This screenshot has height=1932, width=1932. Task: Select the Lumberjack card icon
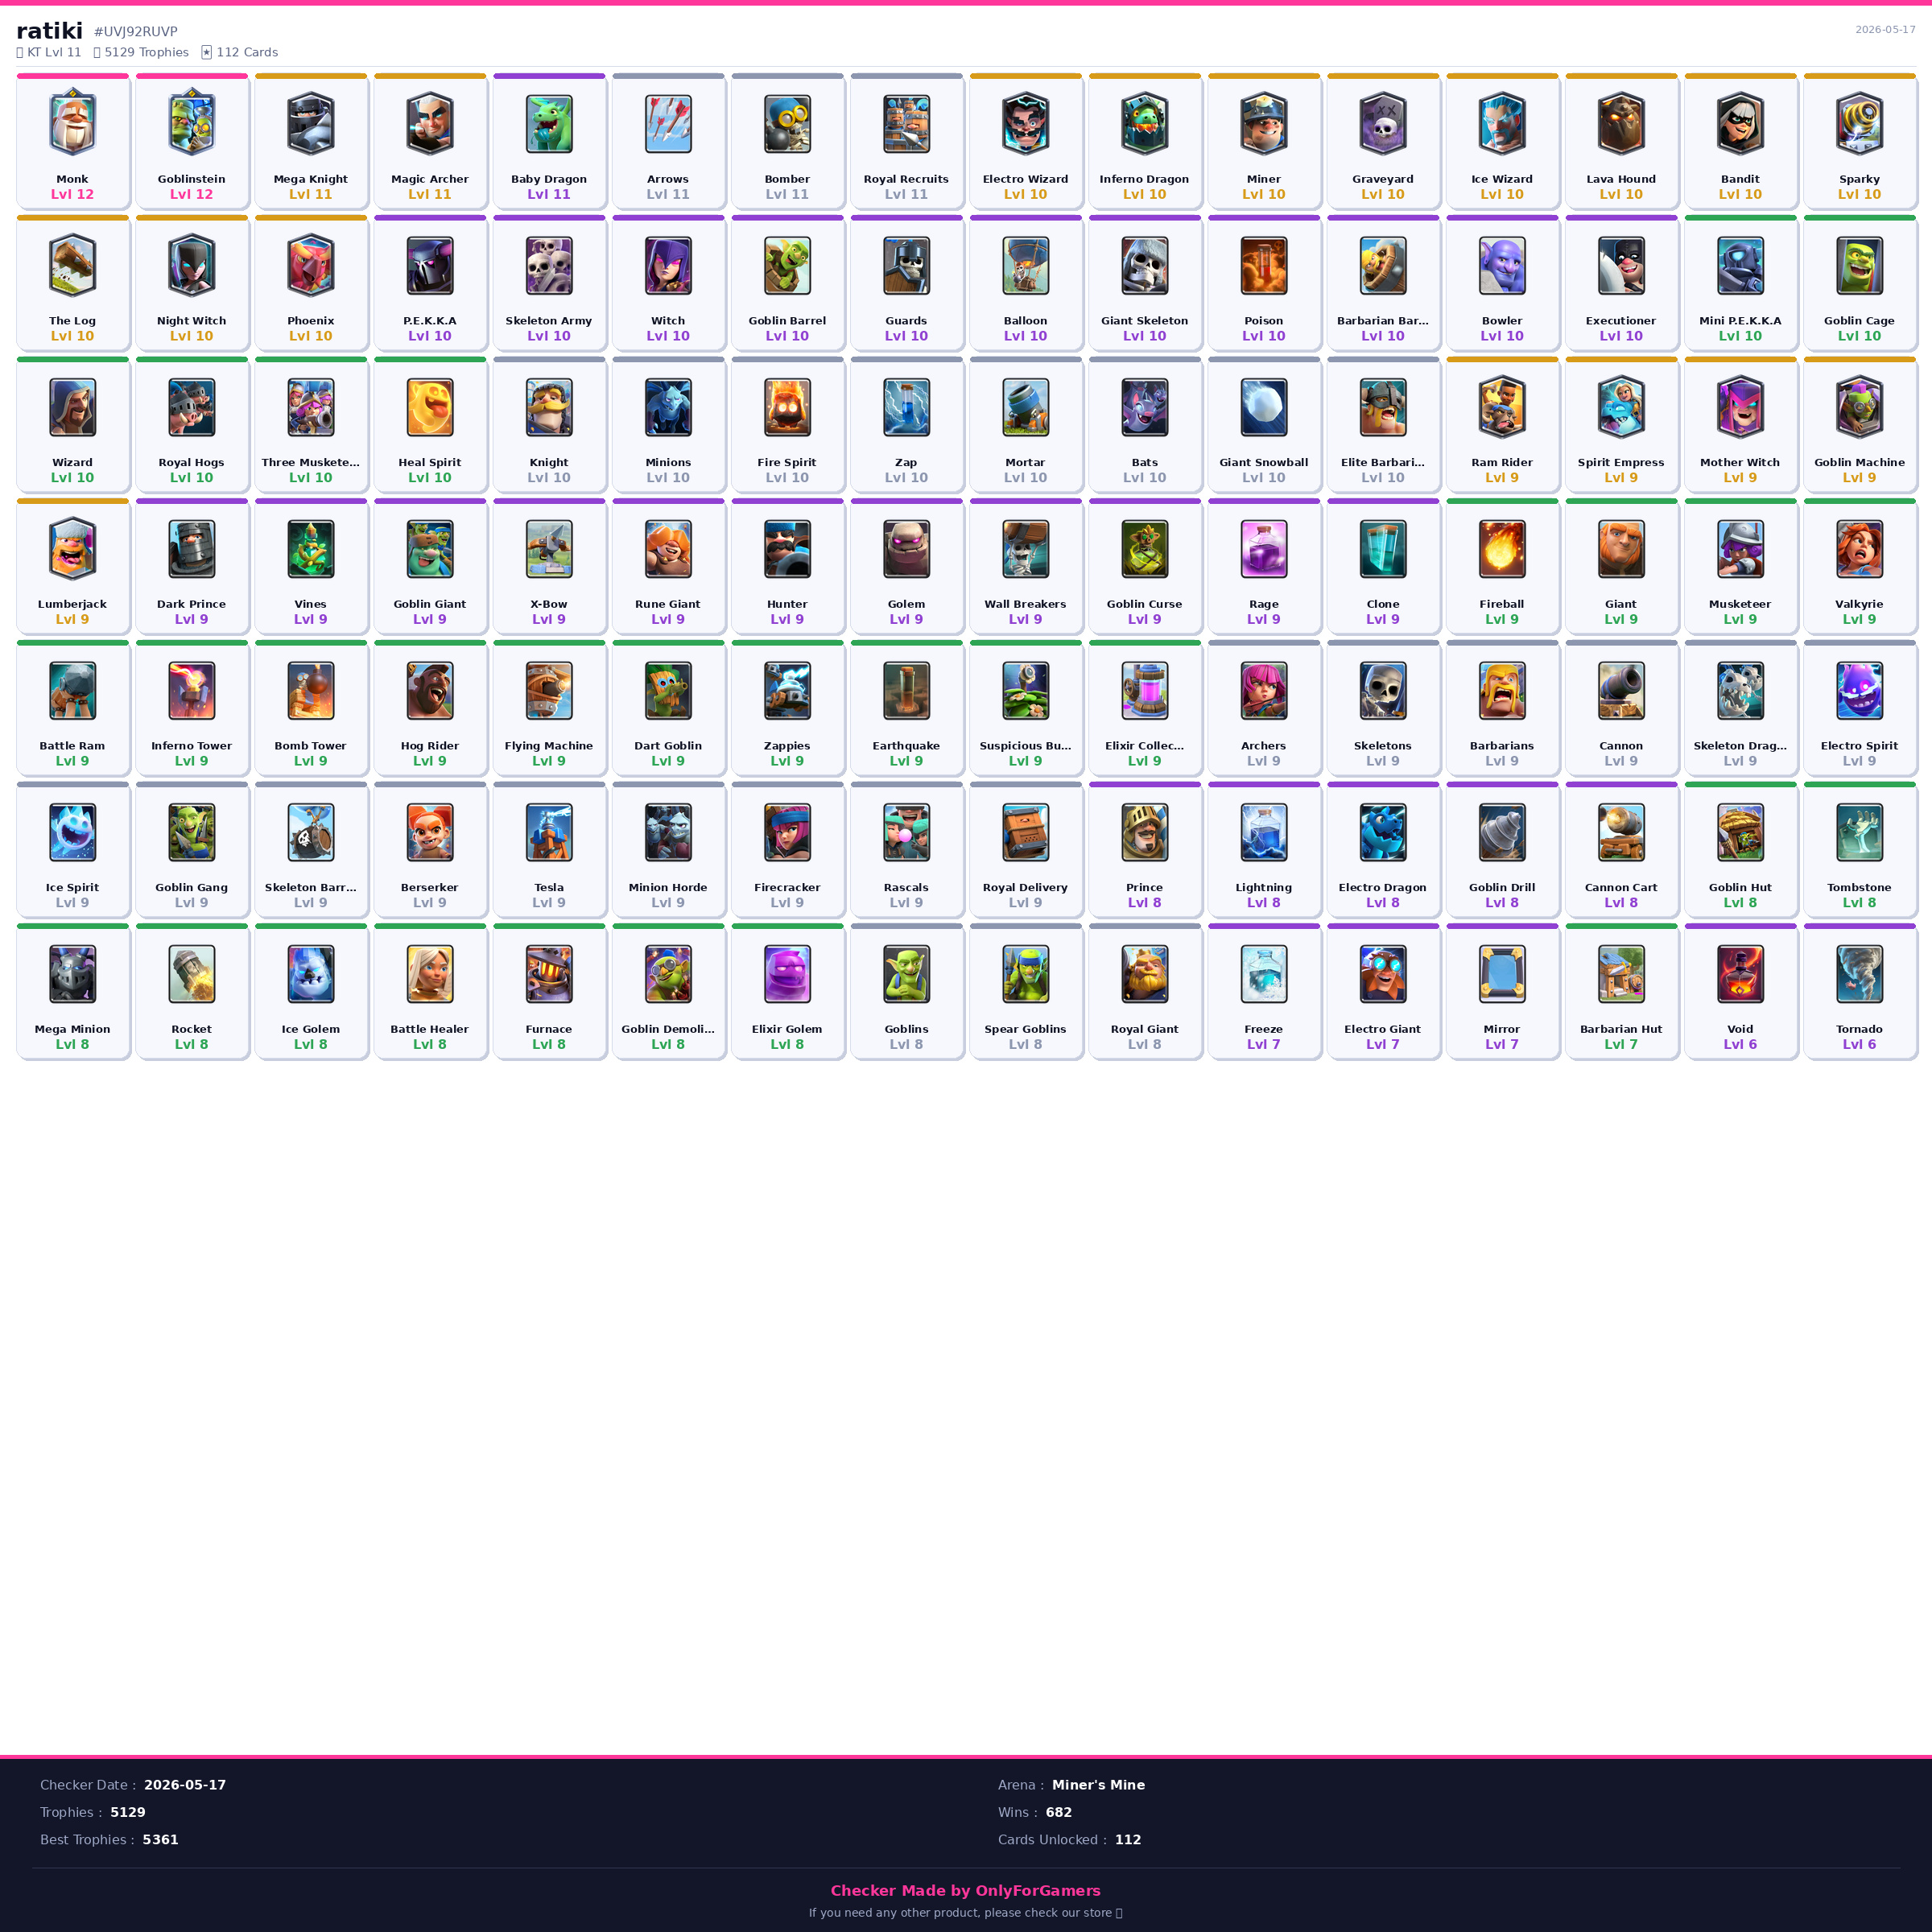(x=73, y=548)
